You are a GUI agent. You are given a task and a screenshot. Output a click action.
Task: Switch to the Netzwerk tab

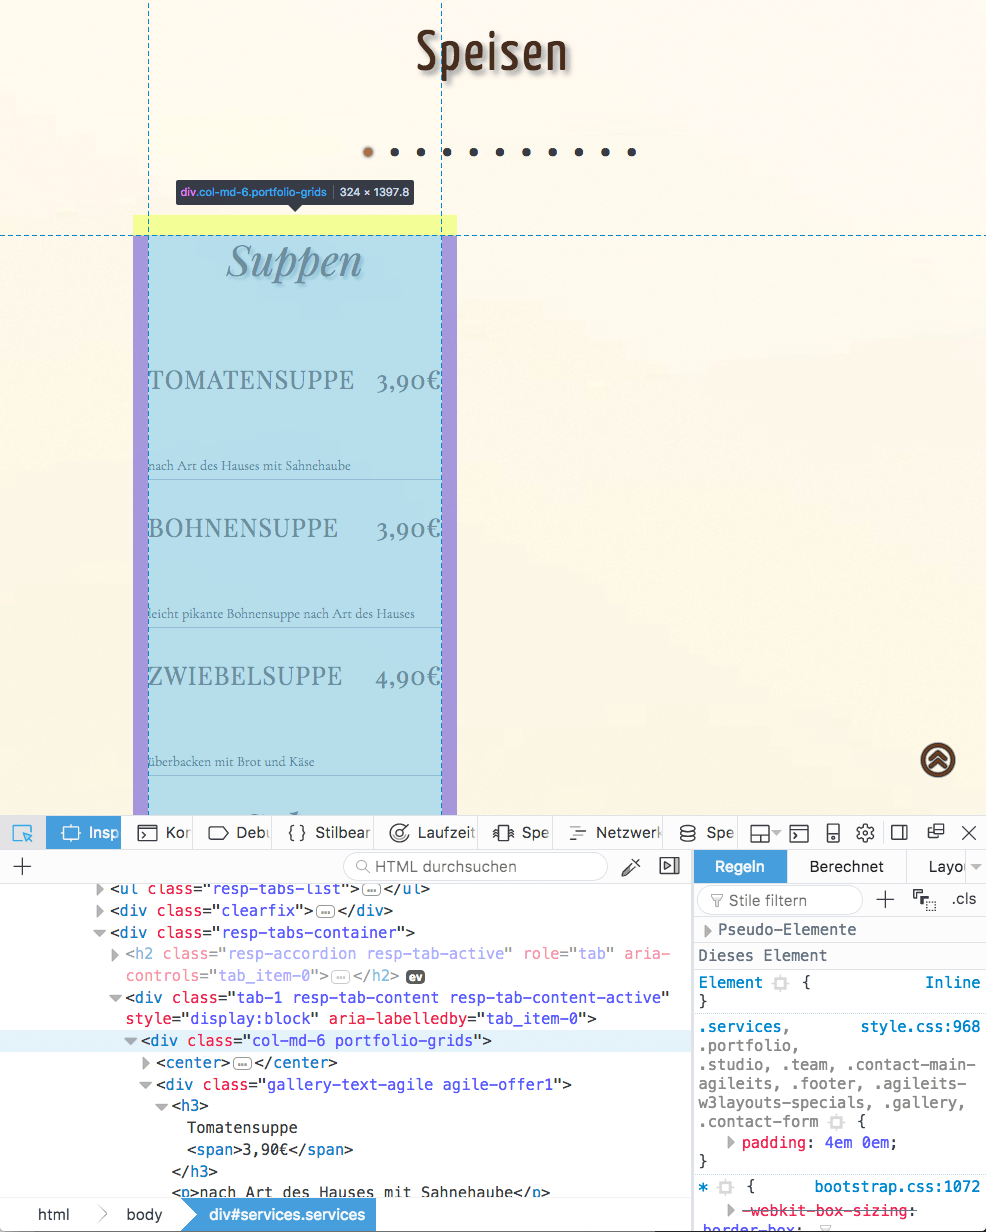(x=617, y=833)
